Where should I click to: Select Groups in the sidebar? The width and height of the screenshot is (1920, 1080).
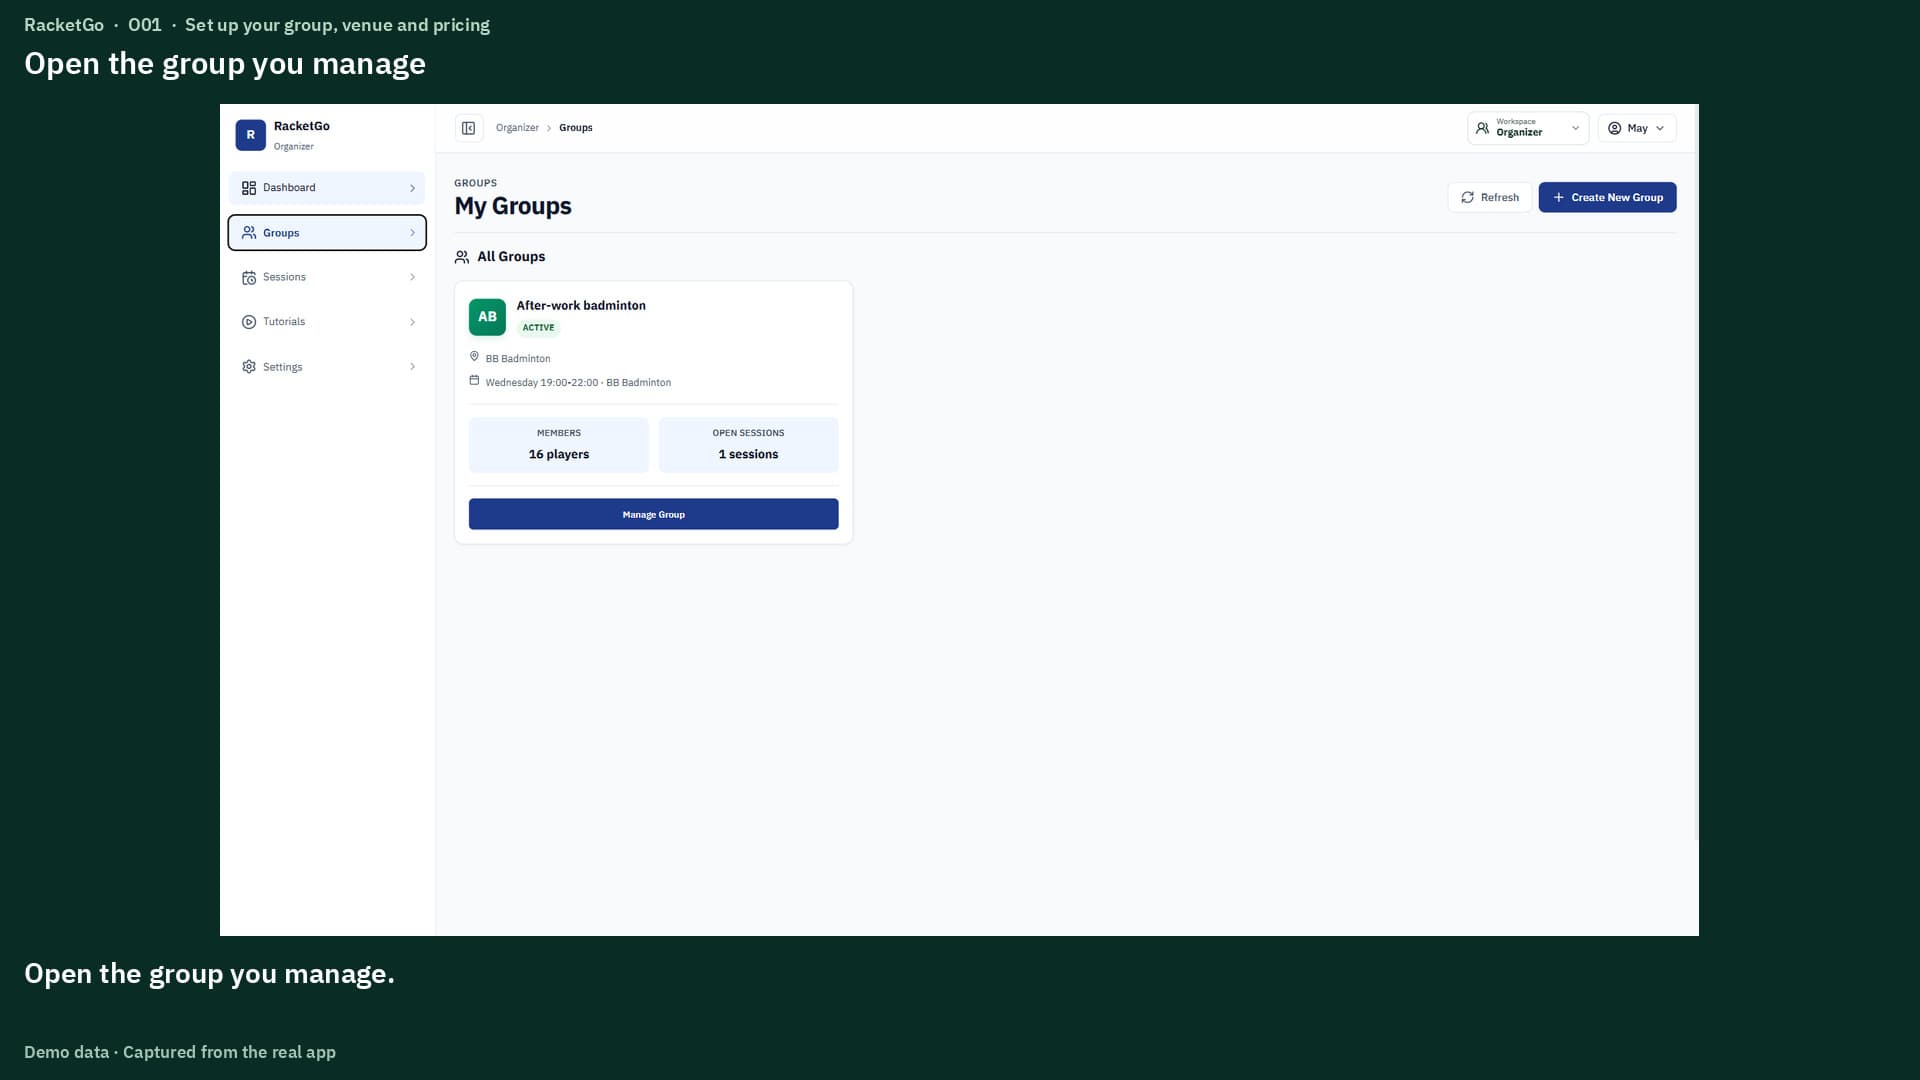pos(327,233)
